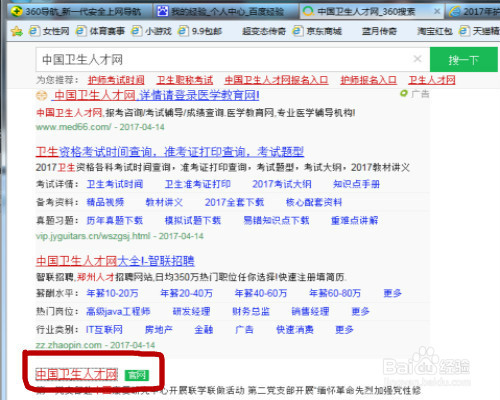Open the 年薪40-60万 salary link
Screen dimensions: 500x400
click(x=261, y=293)
